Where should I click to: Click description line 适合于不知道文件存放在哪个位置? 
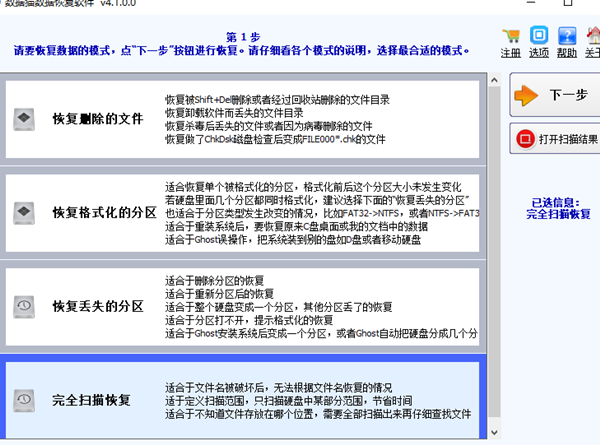point(318,414)
